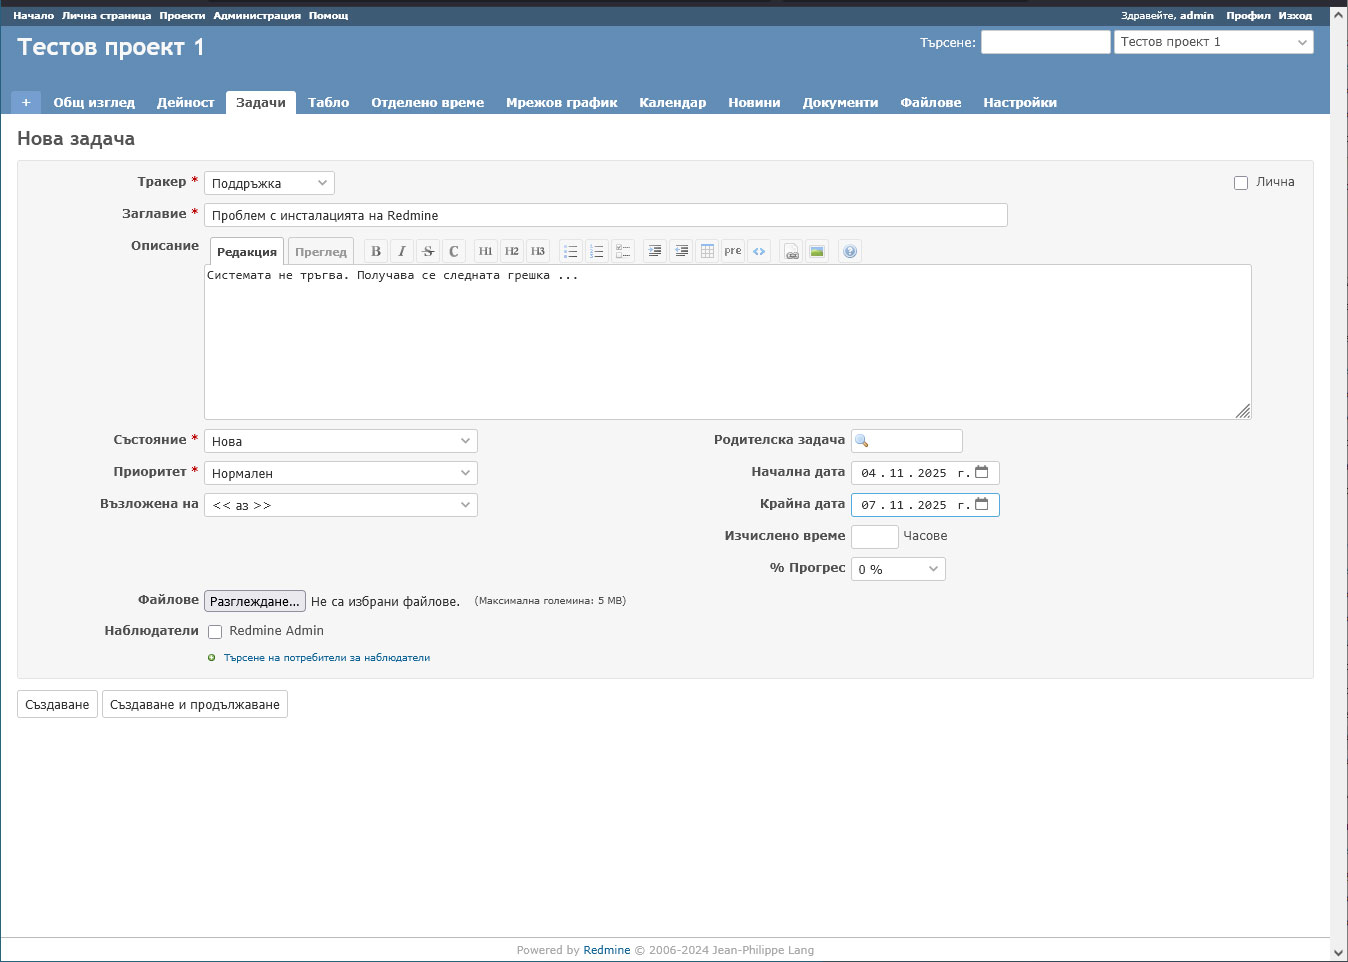Open the new object plus menu
This screenshot has height=962, width=1348.
tap(26, 102)
